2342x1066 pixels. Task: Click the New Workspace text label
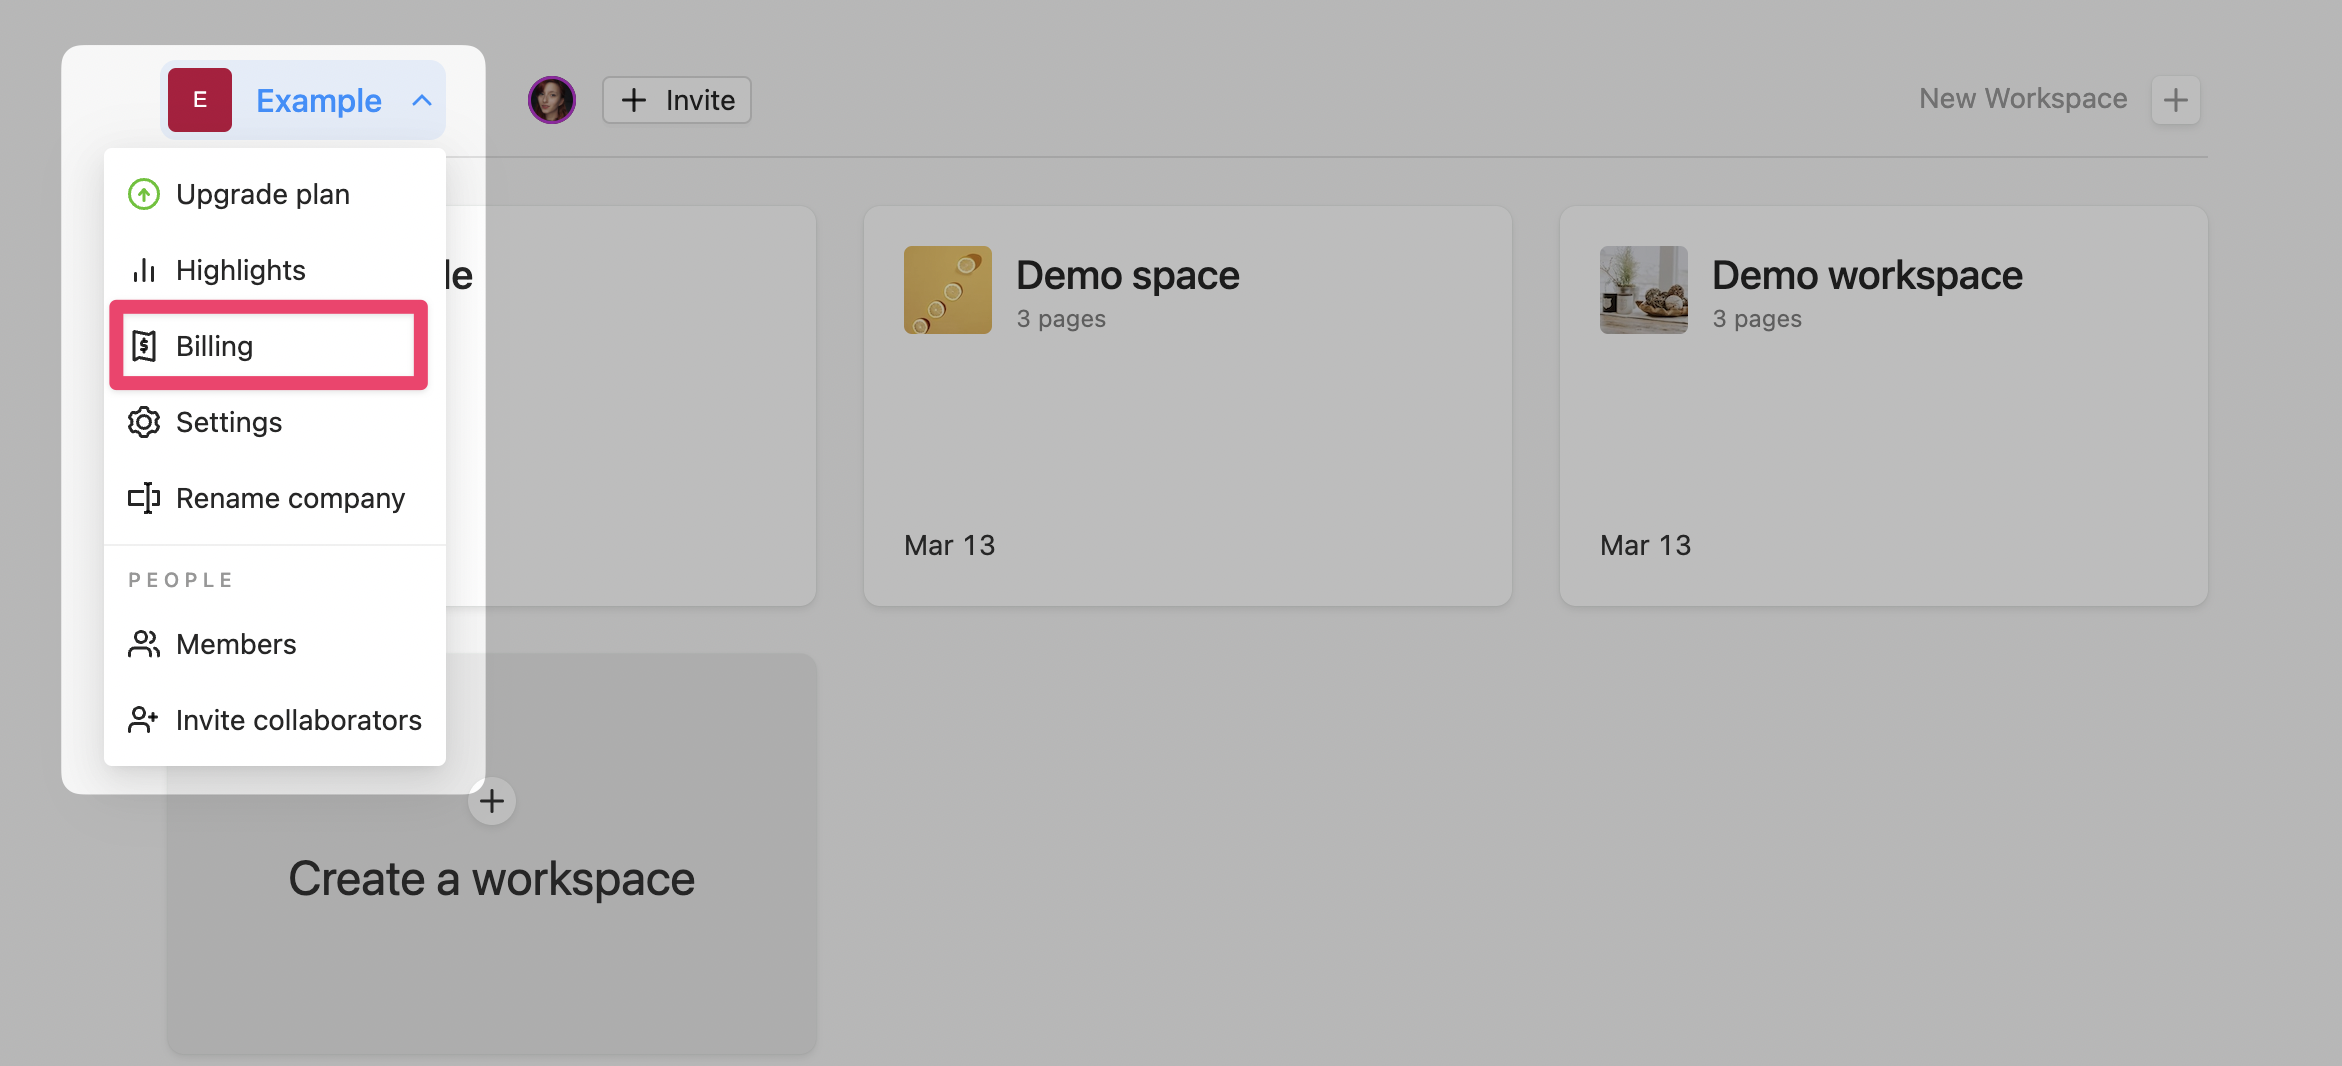click(2022, 99)
